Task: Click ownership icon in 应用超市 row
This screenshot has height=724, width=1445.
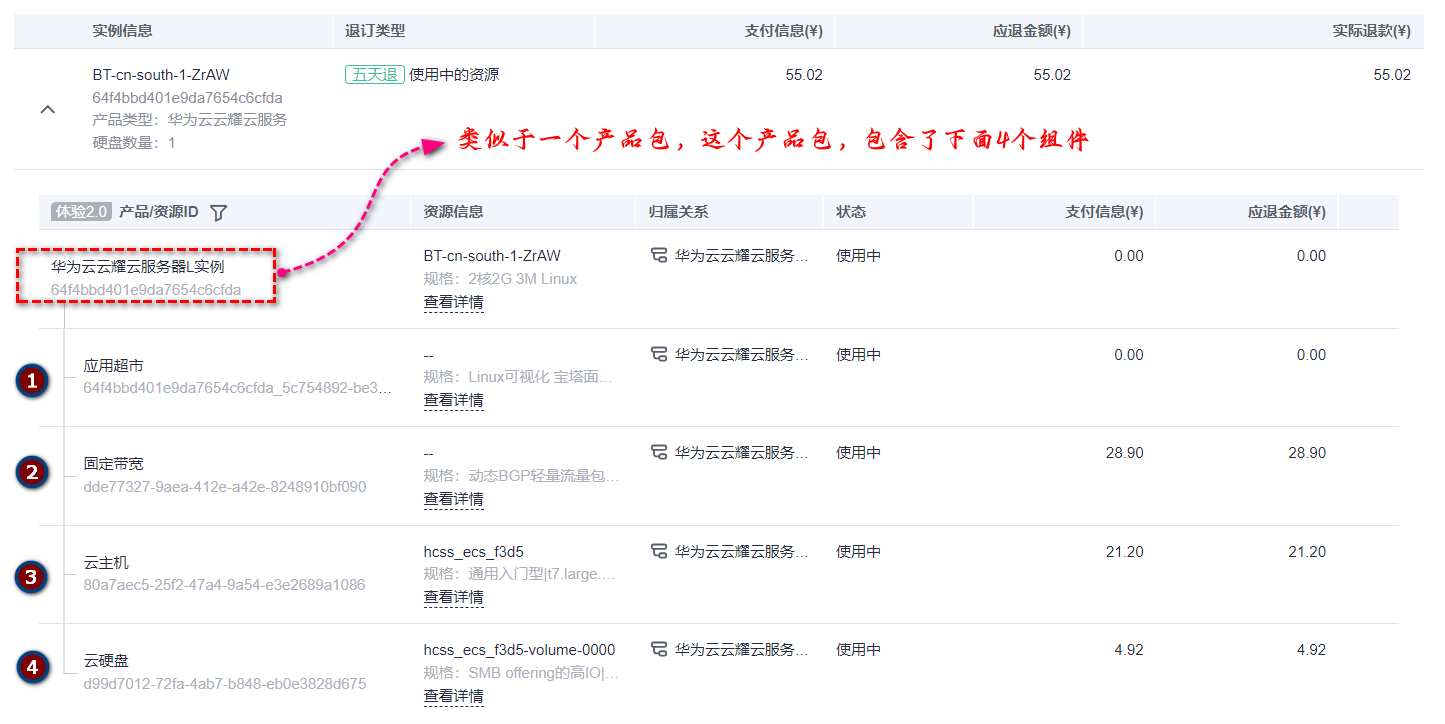Action: [x=658, y=354]
